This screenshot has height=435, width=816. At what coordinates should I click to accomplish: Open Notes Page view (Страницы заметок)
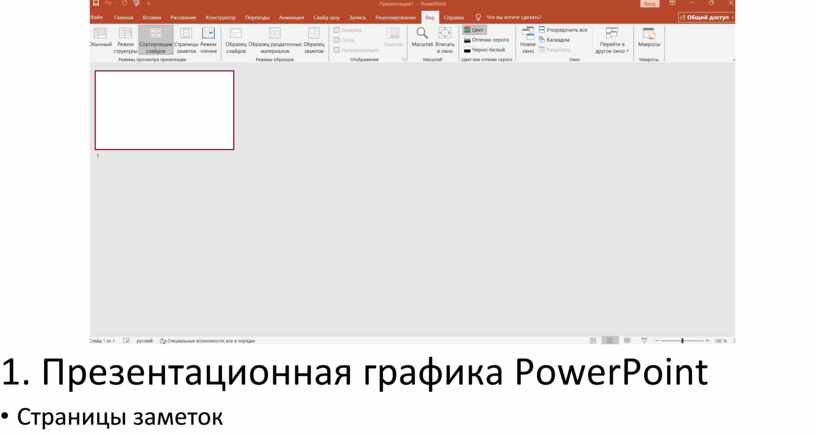coord(186,39)
